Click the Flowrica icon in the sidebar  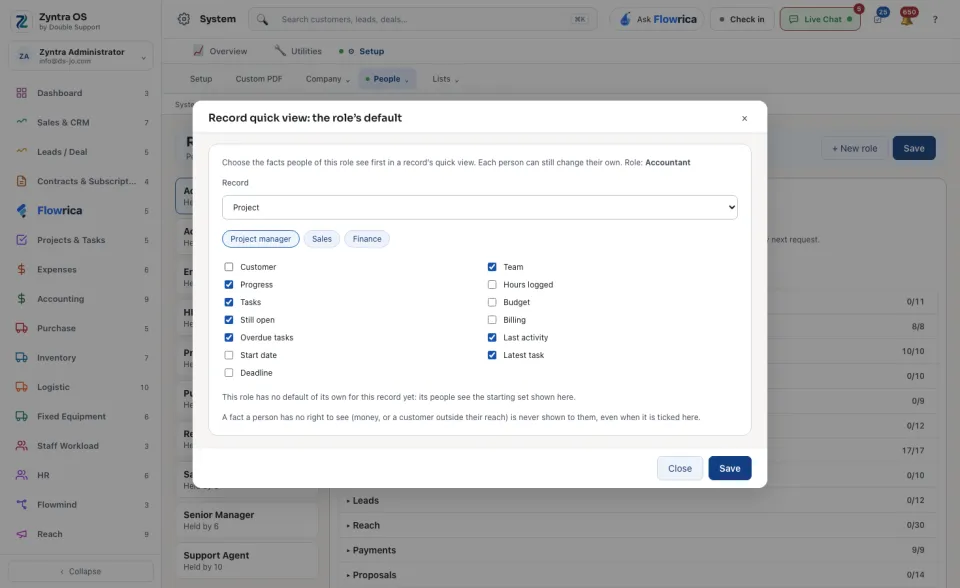(x=21, y=210)
